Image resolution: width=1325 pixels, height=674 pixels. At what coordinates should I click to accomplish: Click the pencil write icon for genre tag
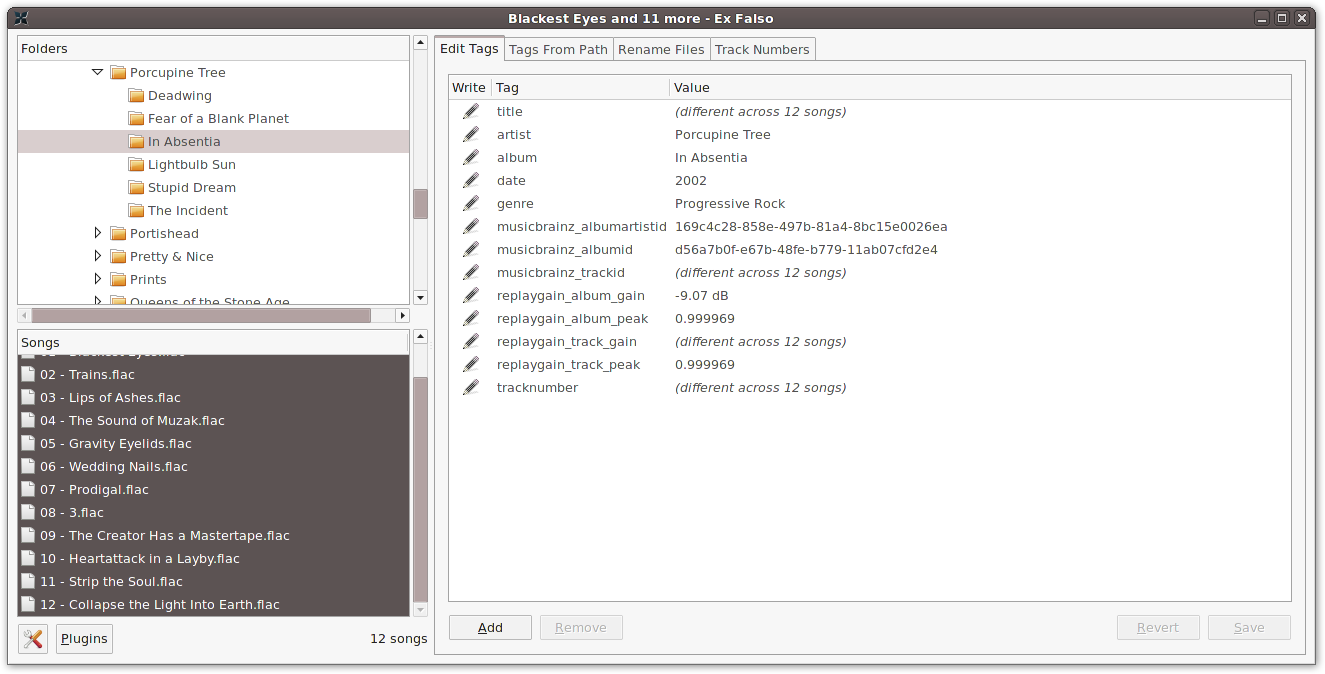pyautogui.click(x=471, y=203)
